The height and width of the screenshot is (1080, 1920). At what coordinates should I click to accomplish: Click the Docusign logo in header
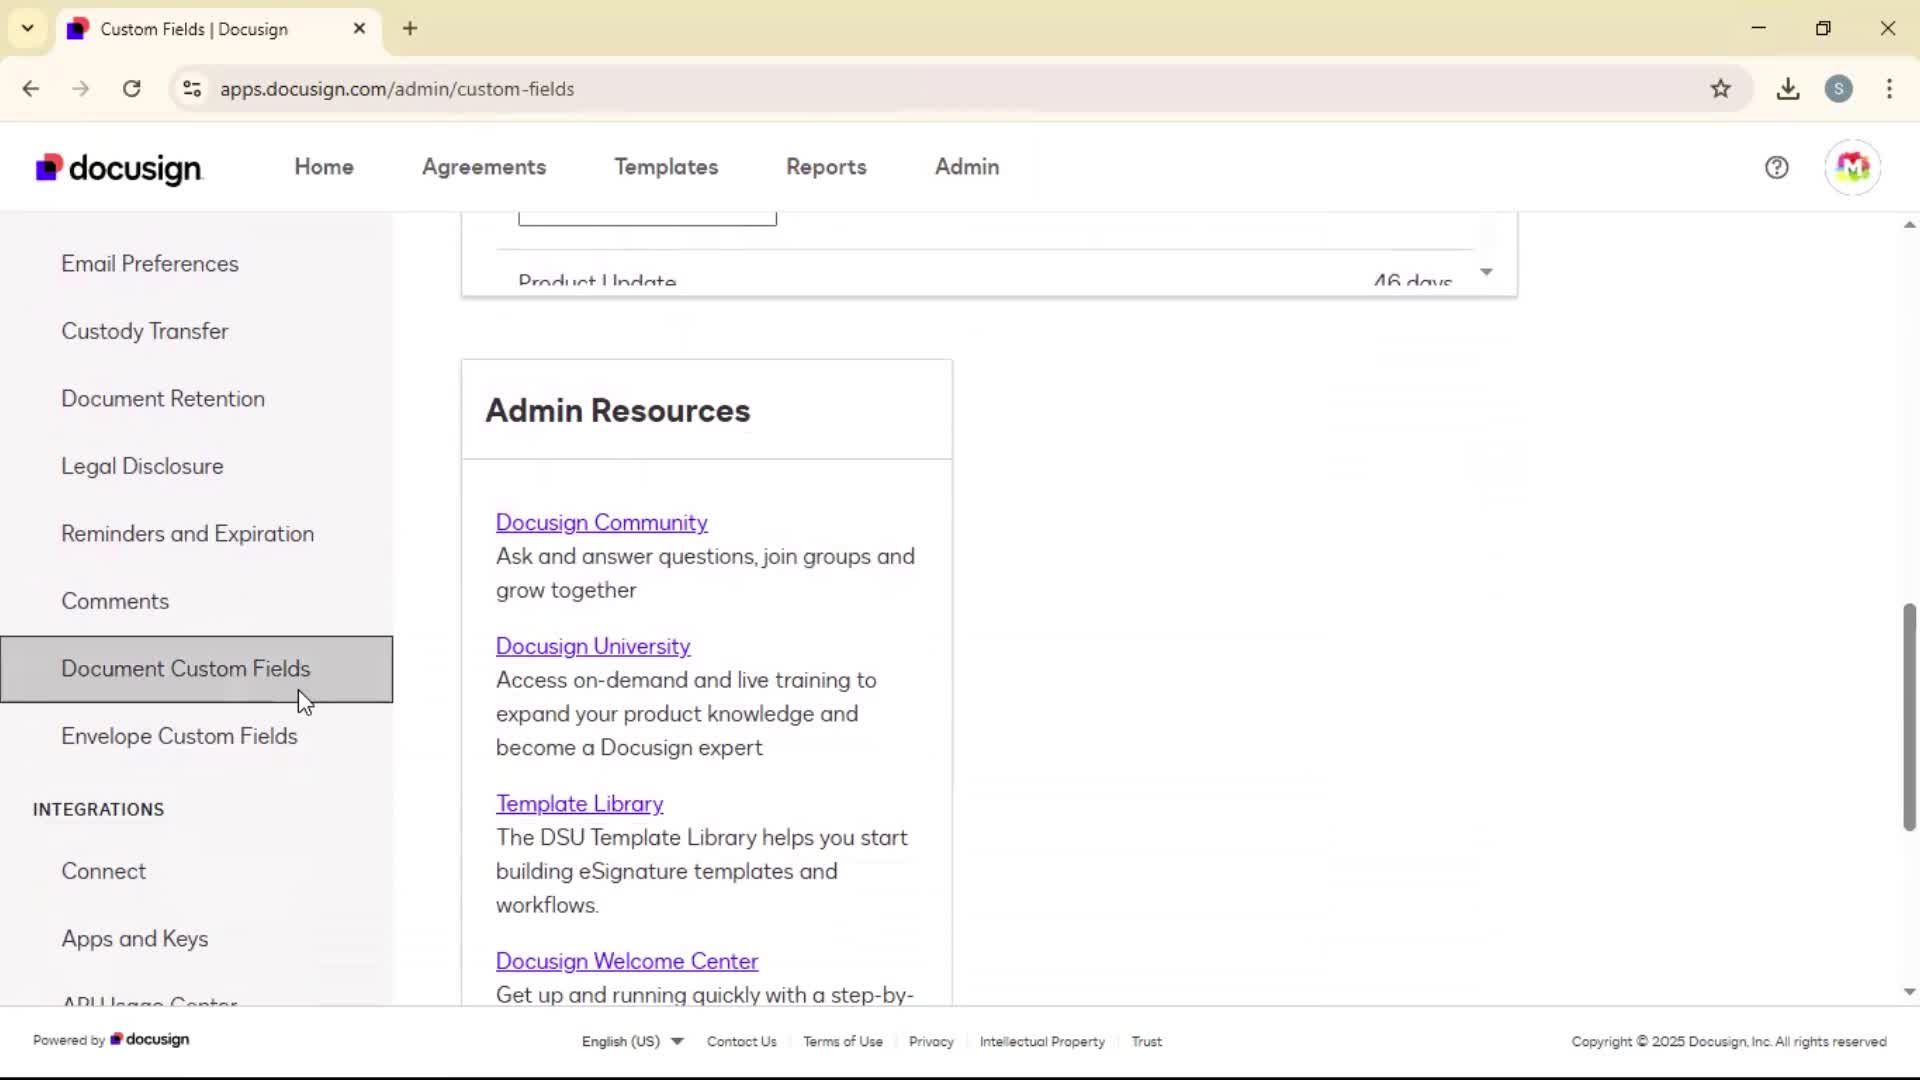tap(119, 168)
